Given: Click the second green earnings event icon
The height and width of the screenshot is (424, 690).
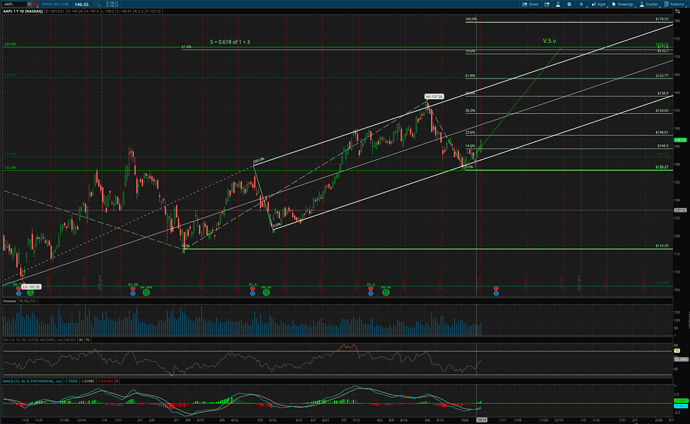Looking at the screenshot, I should [147, 292].
